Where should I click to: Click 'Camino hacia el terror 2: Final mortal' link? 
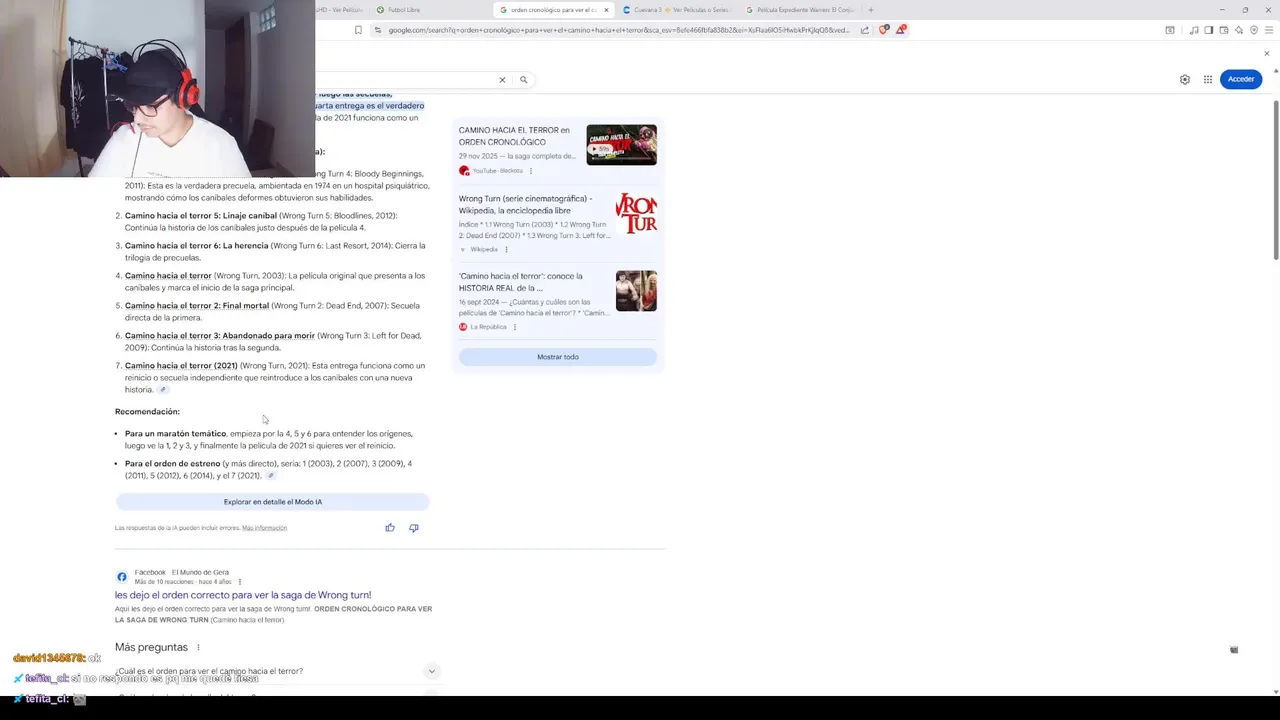point(197,306)
